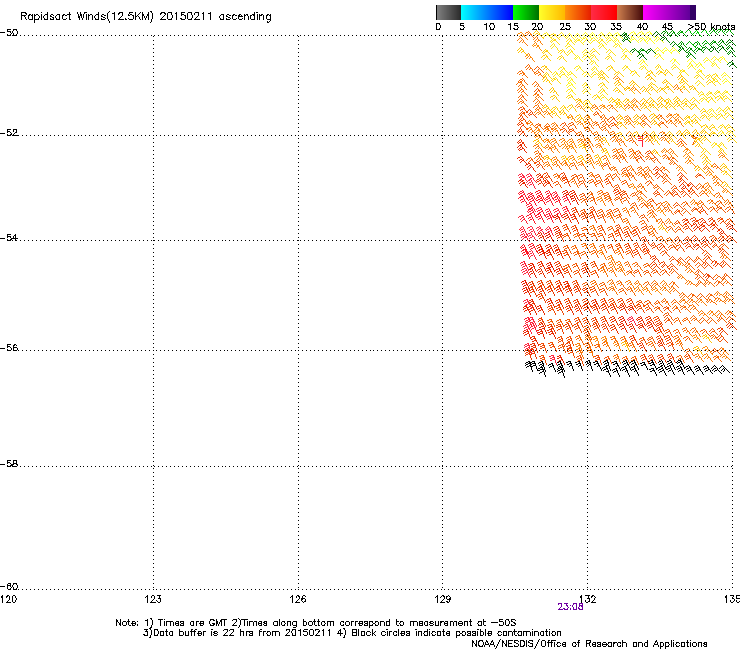Click the '129' longitude axis label
Viewport: 740px width, 650px height.
[442, 599]
